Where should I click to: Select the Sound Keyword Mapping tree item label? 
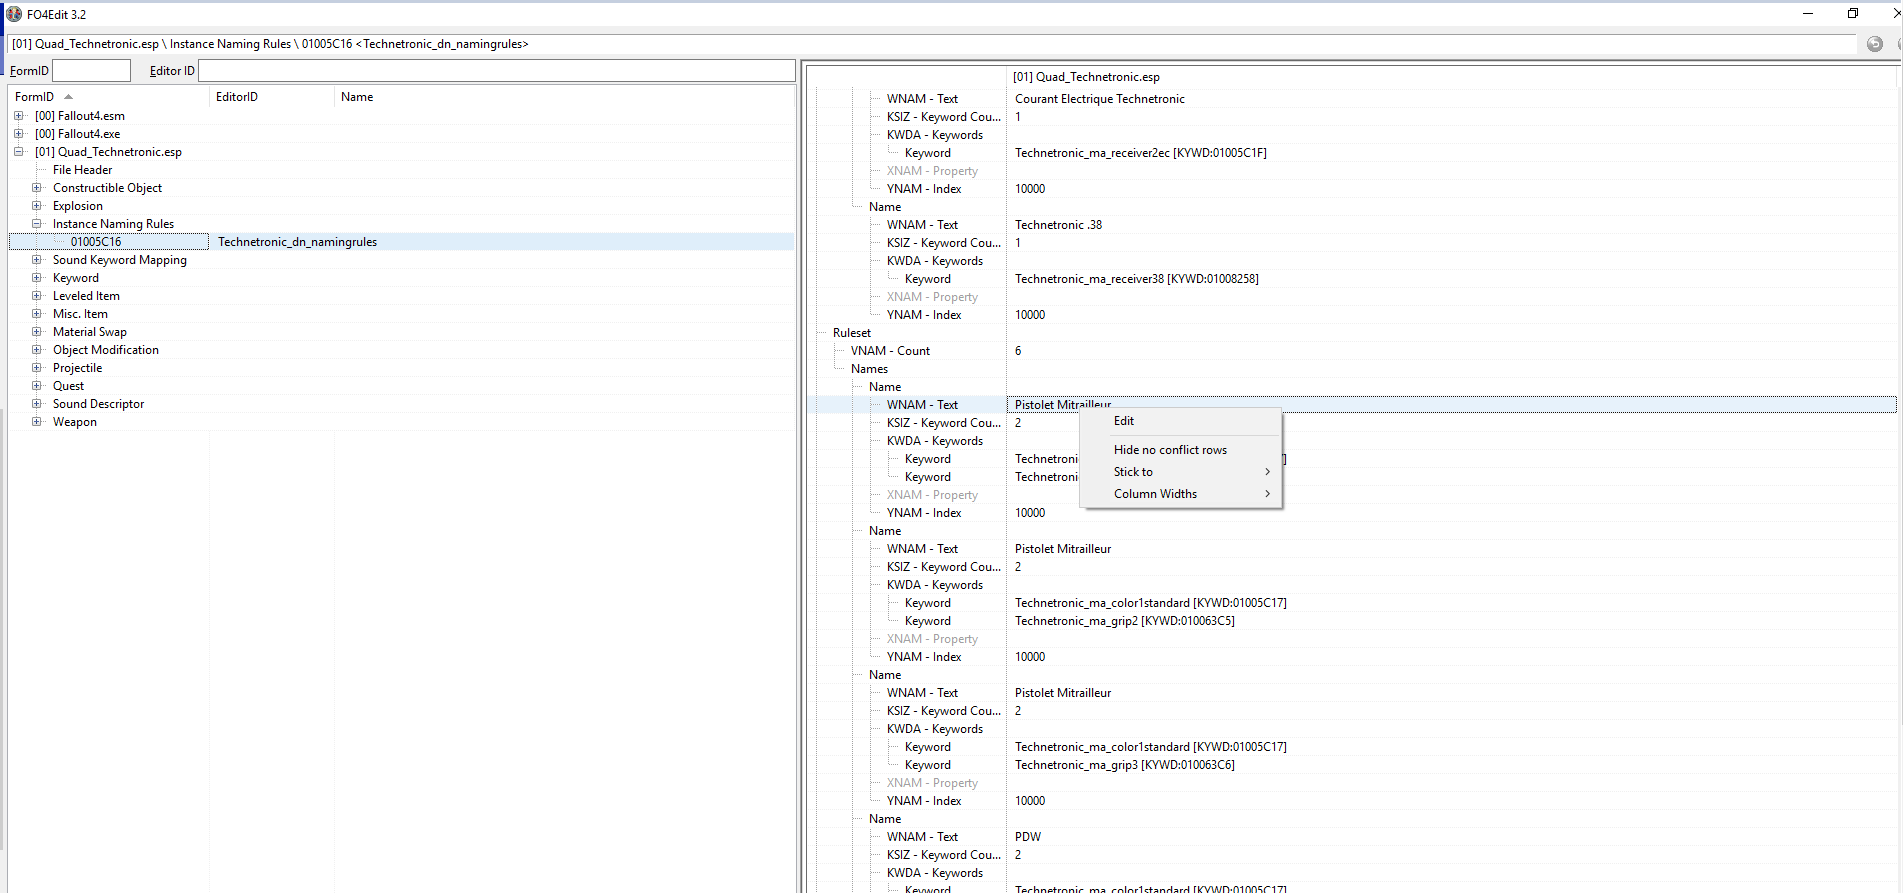tap(120, 260)
